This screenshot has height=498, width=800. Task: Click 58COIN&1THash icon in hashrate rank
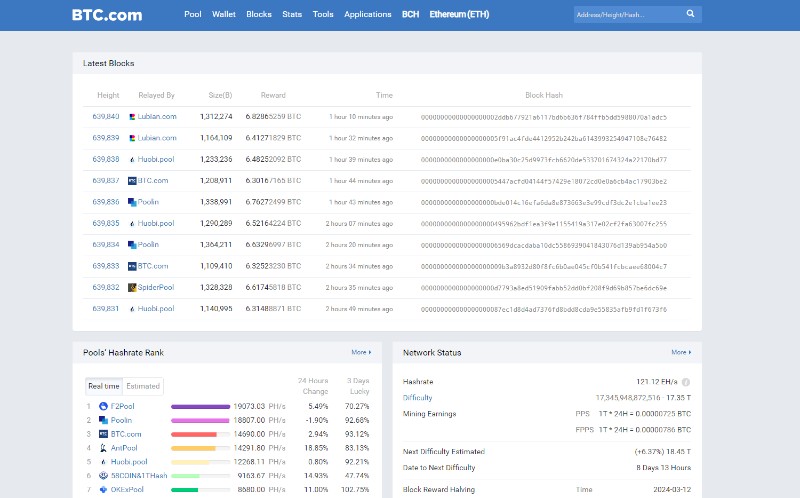[x=103, y=476]
